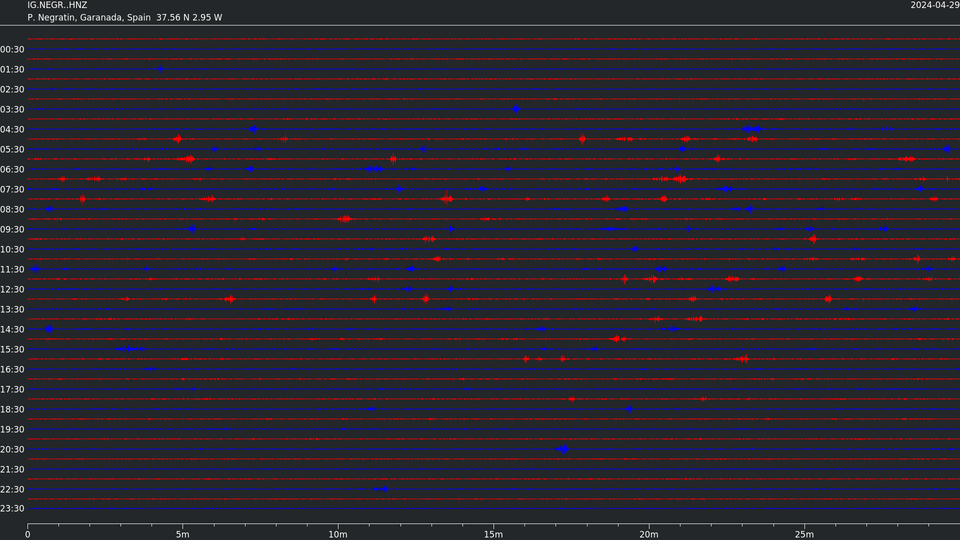This screenshot has width=960, height=540.
Task: Click the blue seismic event on the 20:30 trace
Action: click(563, 449)
